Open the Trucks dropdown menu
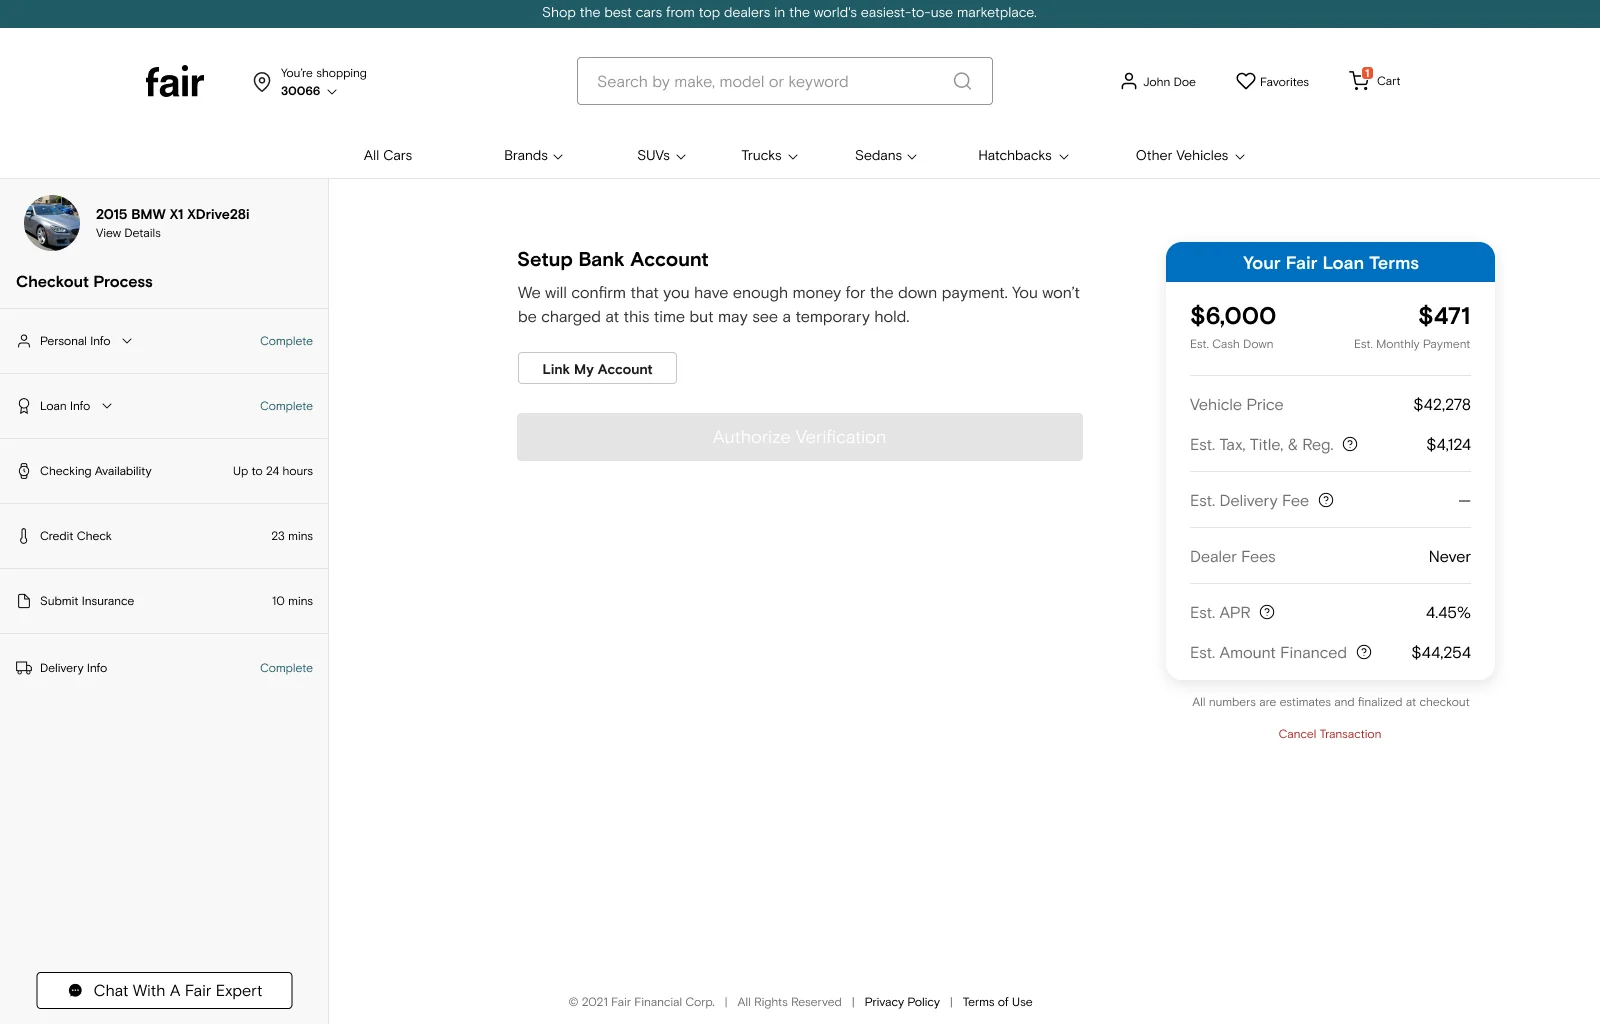This screenshot has height=1024, width=1600. pos(769,156)
